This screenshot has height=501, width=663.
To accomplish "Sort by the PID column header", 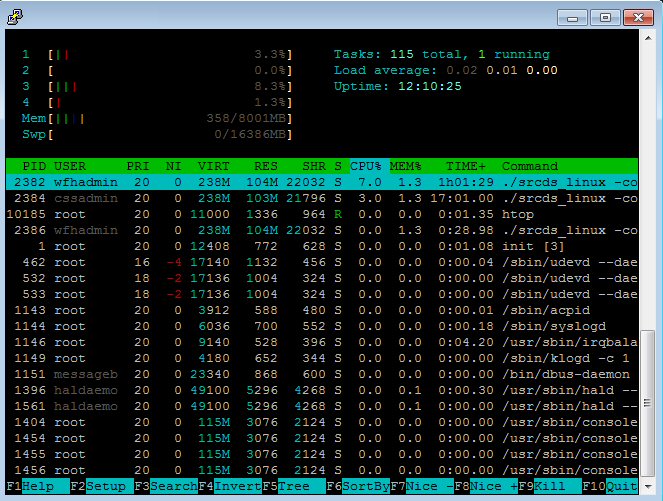I will click(34, 166).
